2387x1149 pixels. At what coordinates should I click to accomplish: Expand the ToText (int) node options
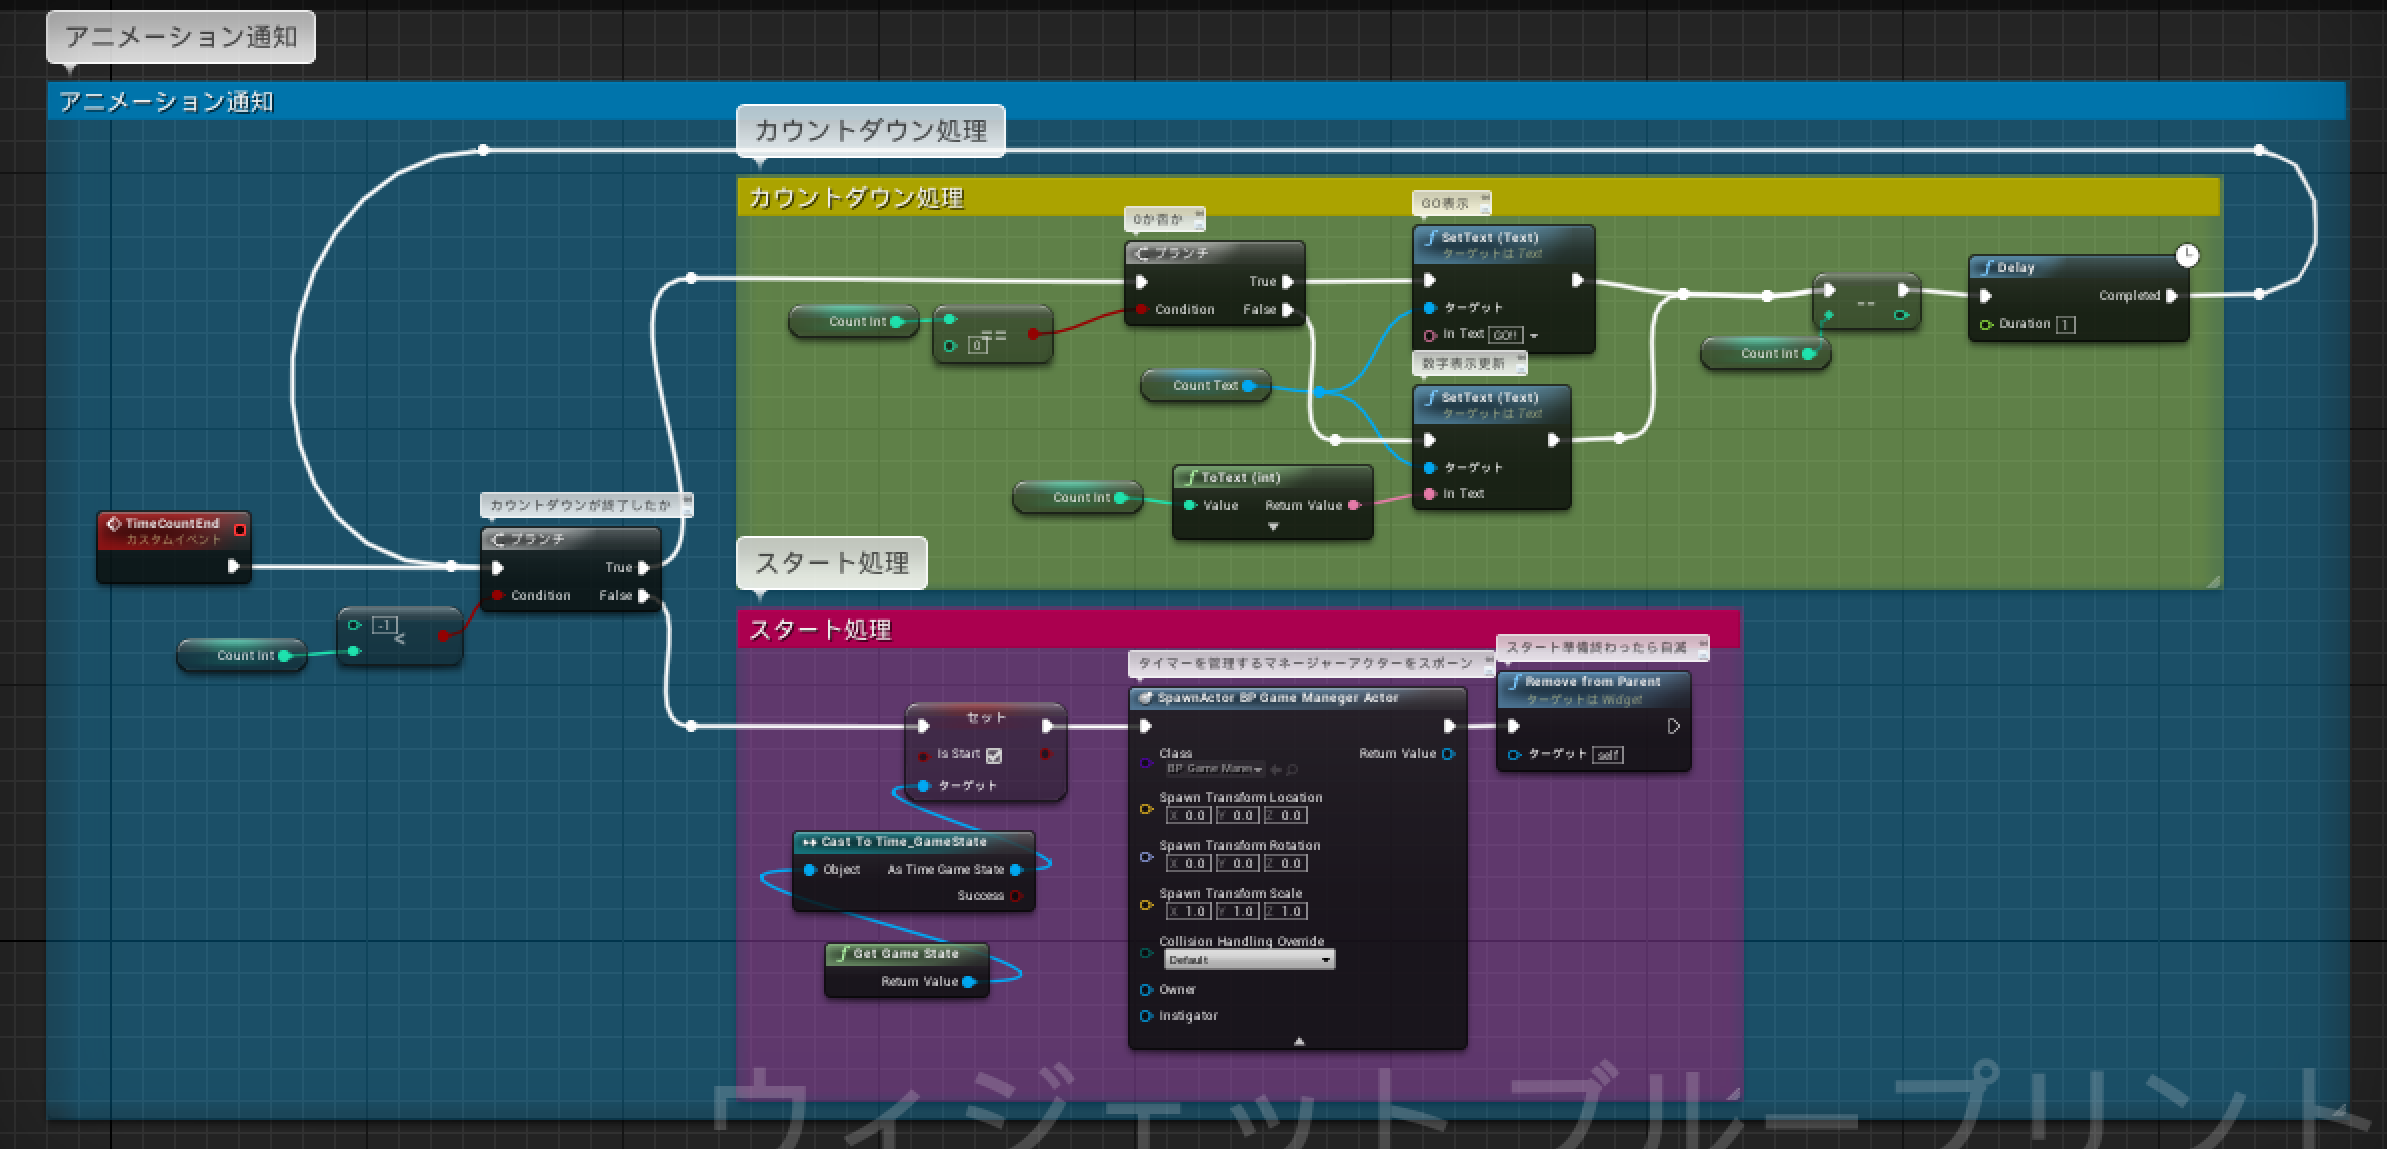tap(1273, 527)
